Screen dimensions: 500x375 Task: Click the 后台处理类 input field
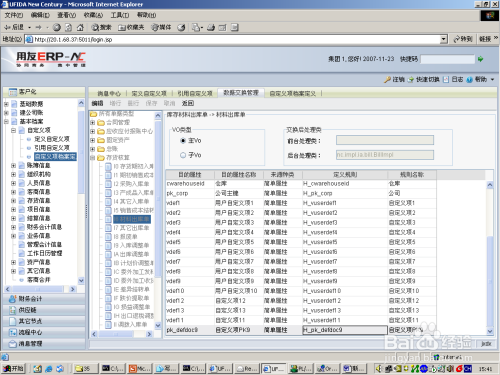click(385, 155)
